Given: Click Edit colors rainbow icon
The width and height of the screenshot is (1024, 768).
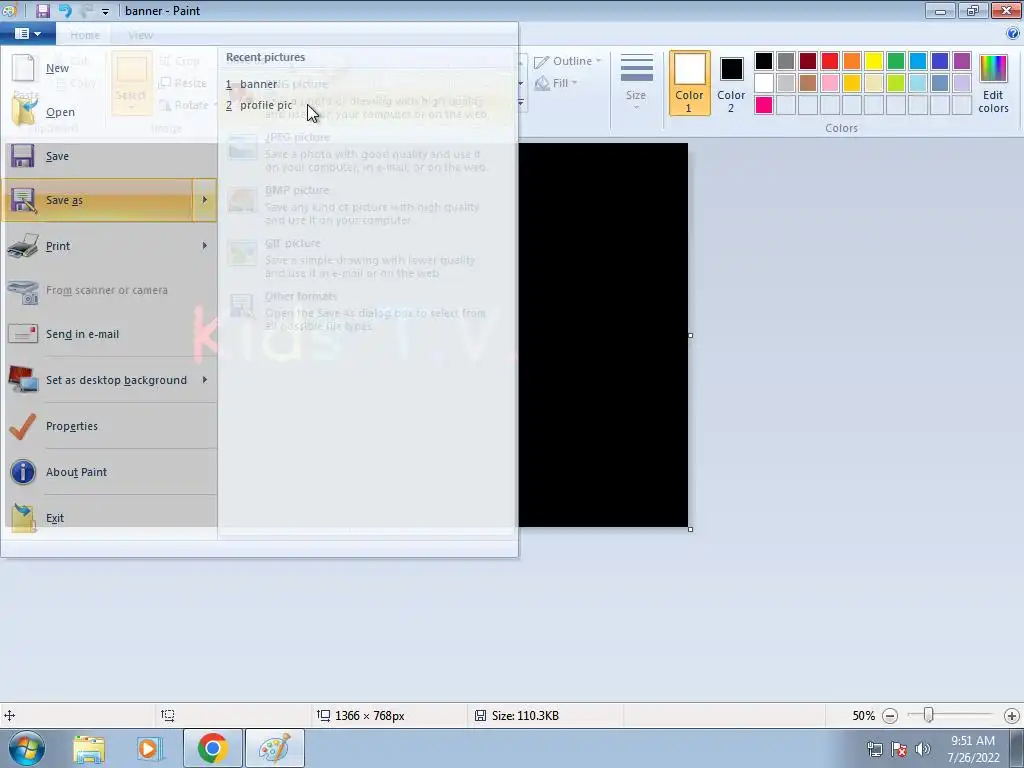Looking at the screenshot, I should (993, 69).
